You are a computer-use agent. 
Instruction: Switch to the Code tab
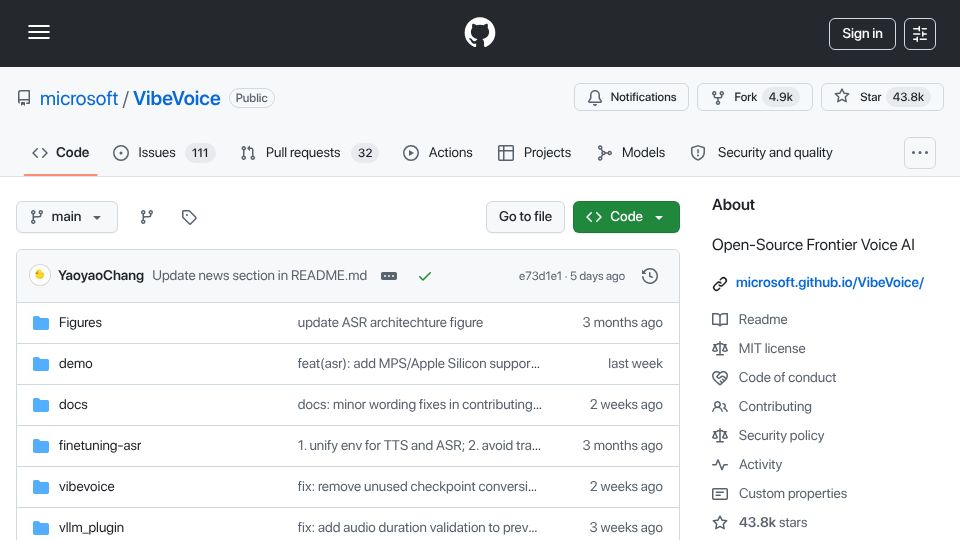point(61,152)
